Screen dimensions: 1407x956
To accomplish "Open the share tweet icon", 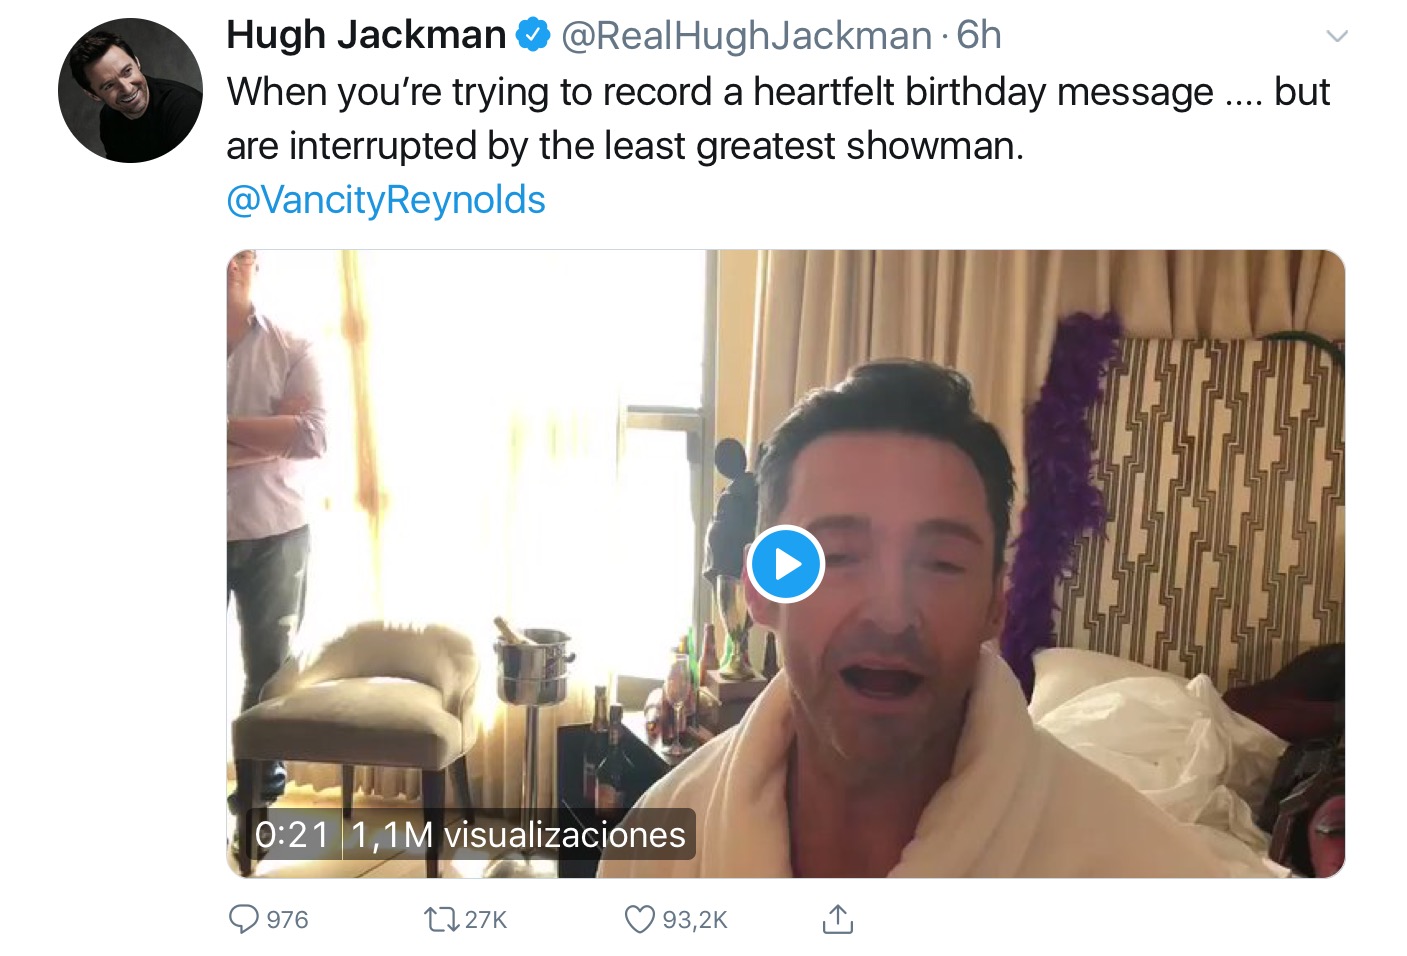I will pos(837,918).
